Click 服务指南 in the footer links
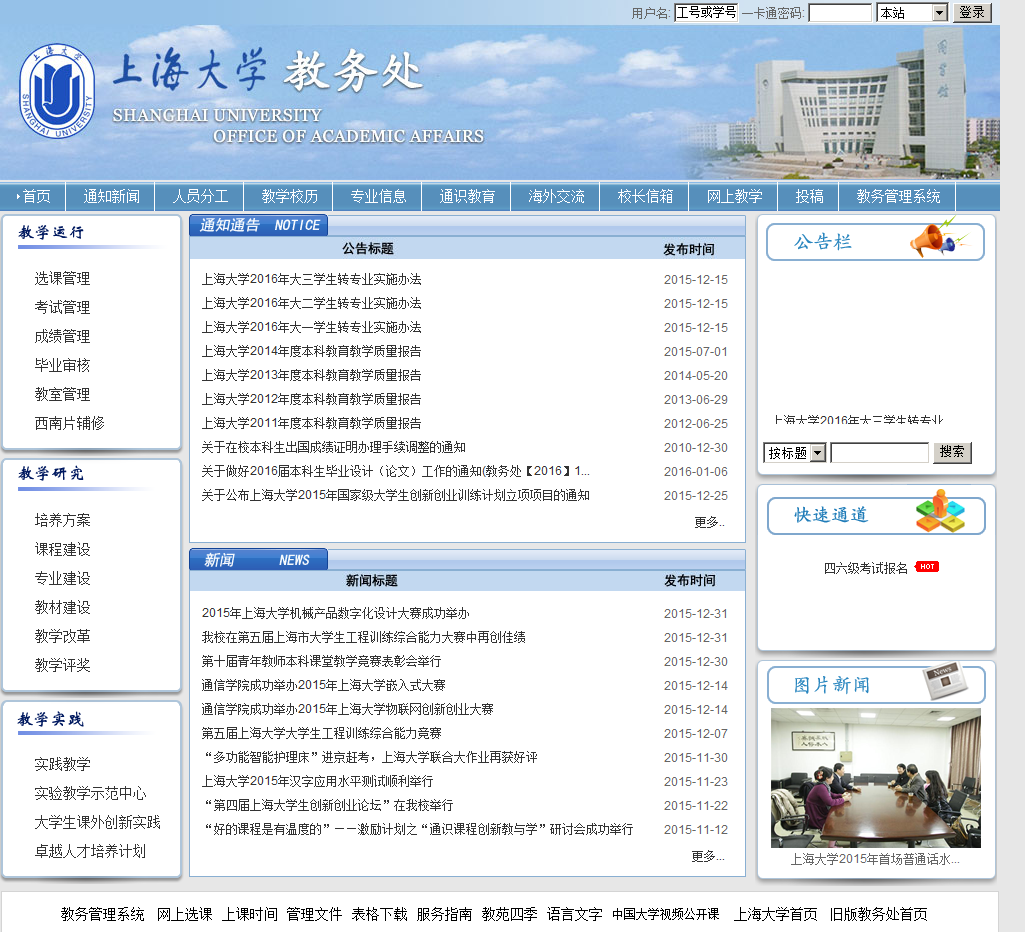 click(444, 914)
